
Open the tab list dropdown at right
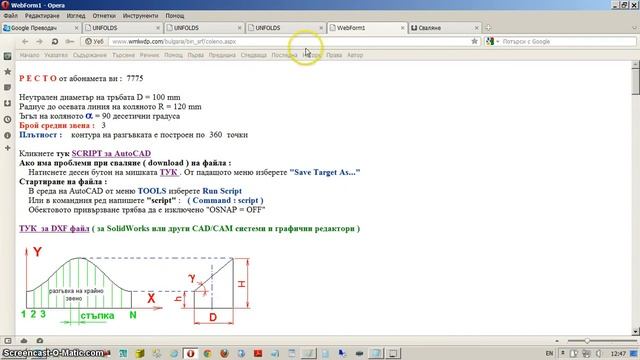point(634,28)
